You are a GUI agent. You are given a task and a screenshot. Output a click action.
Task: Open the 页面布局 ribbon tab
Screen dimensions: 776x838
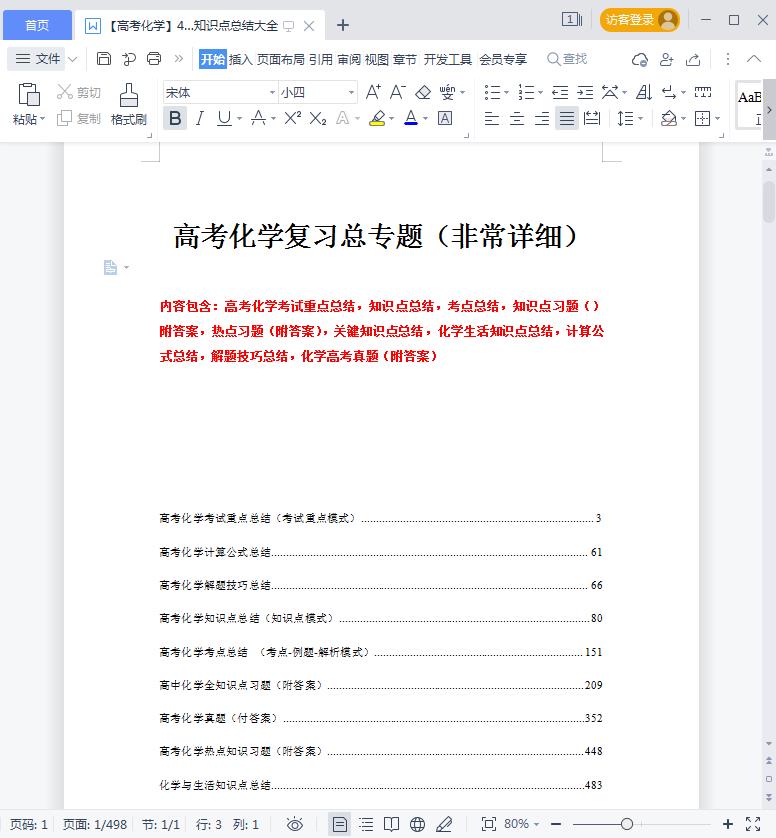tap(281, 59)
